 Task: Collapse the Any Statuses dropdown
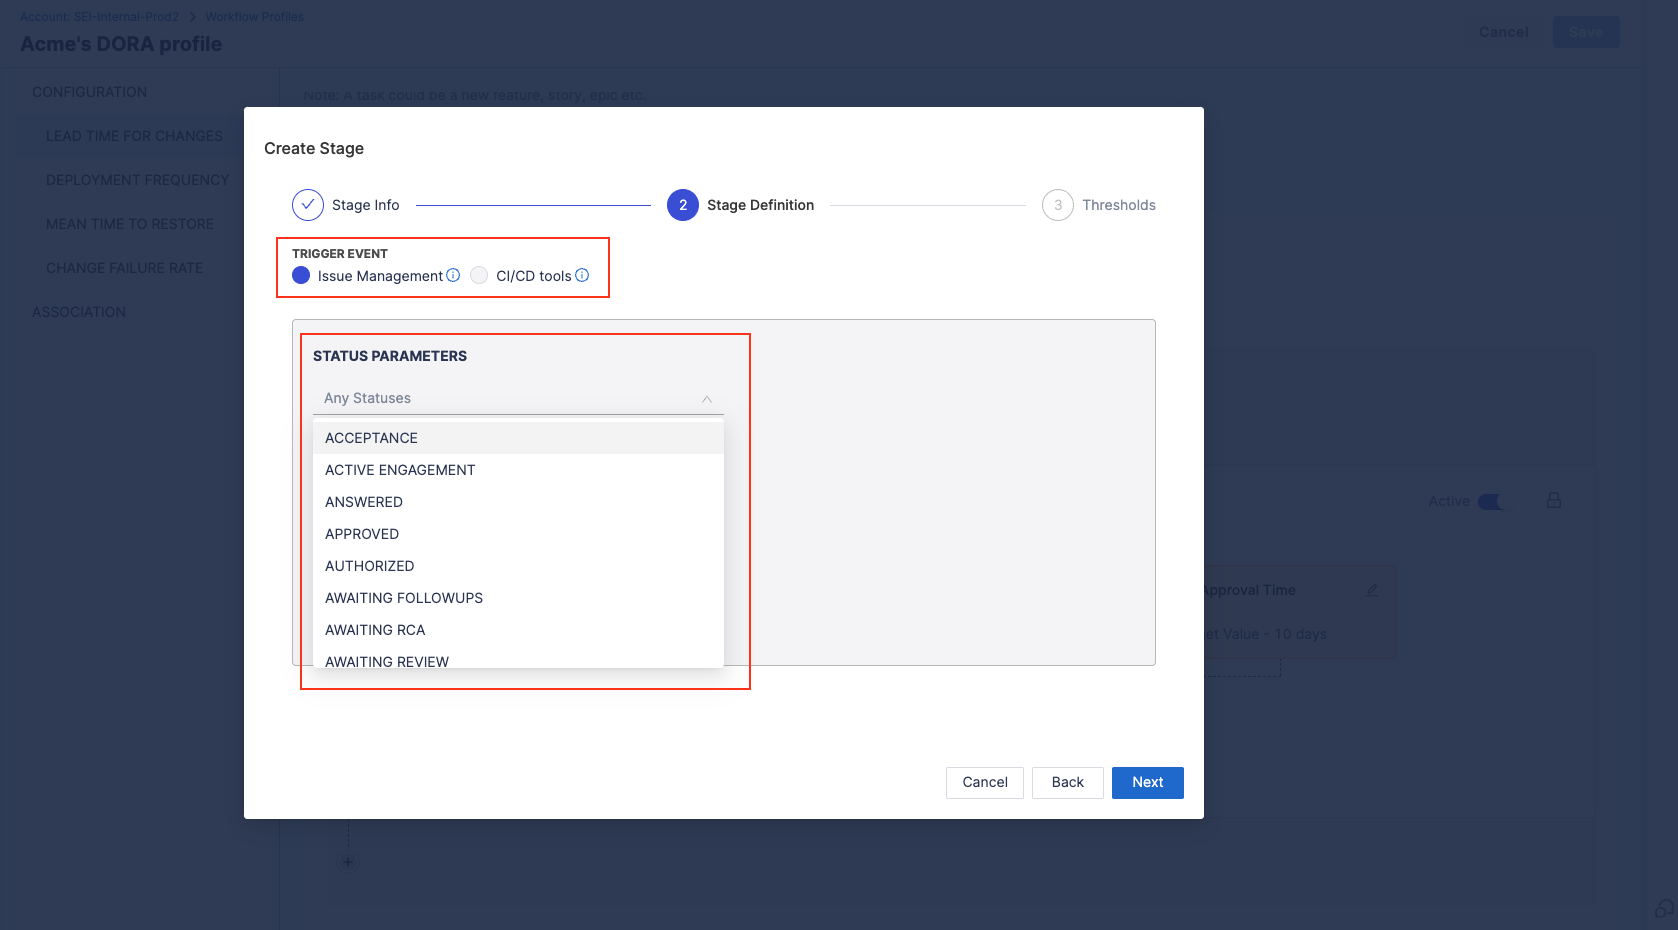point(706,398)
